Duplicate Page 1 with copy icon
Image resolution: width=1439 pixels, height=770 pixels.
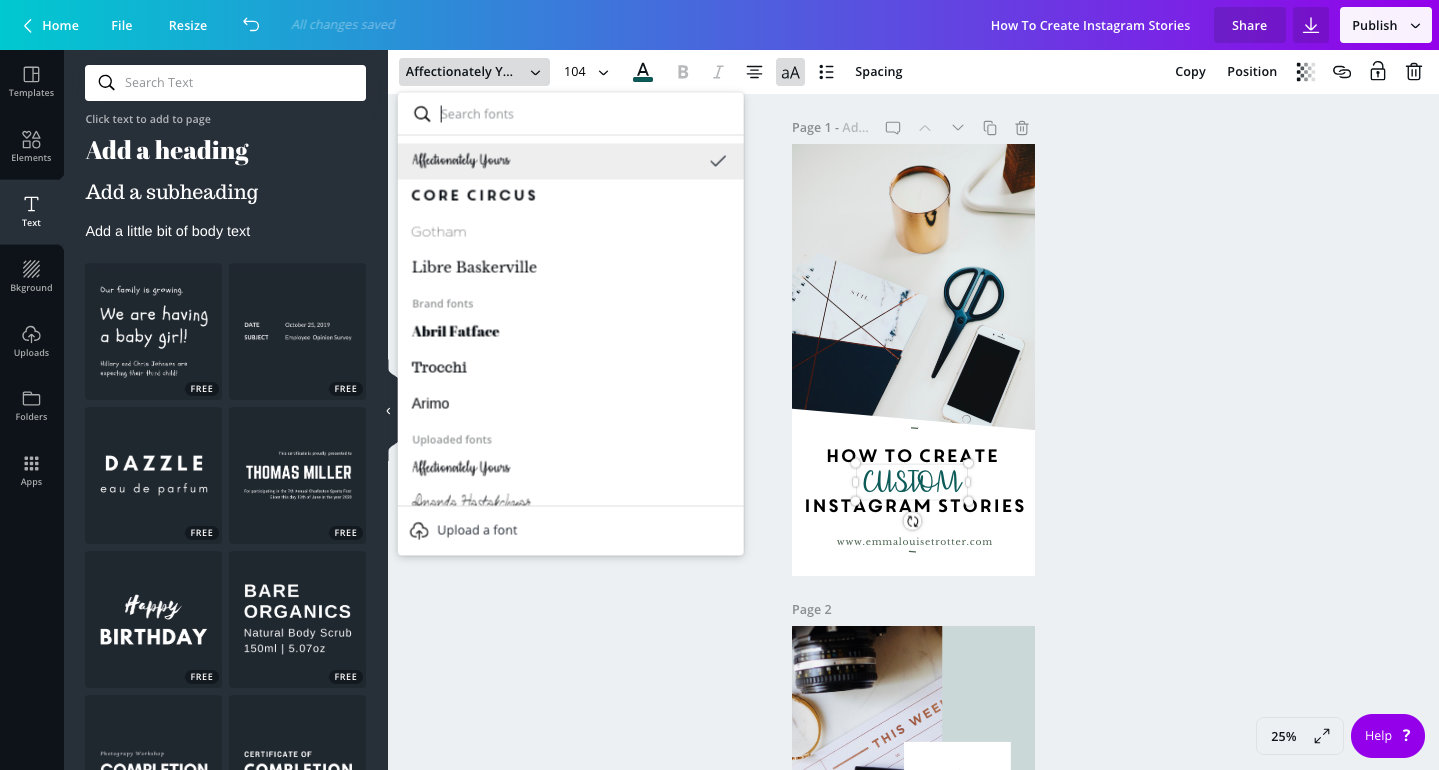pos(990,128)
